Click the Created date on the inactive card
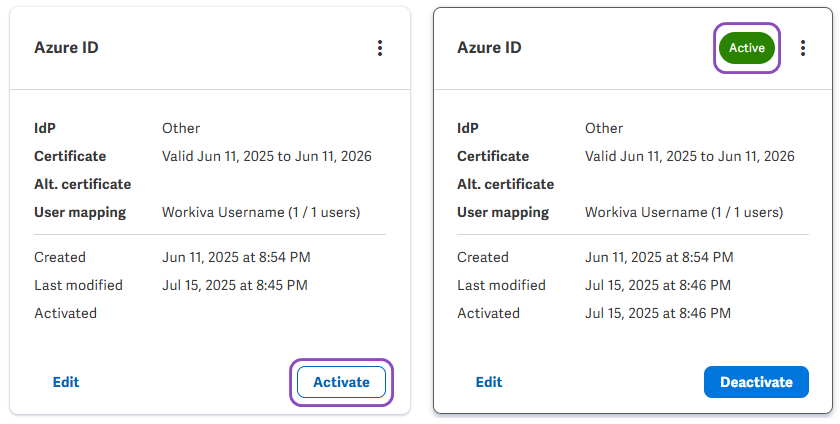840x424 pixels. (x=236, y=257)
